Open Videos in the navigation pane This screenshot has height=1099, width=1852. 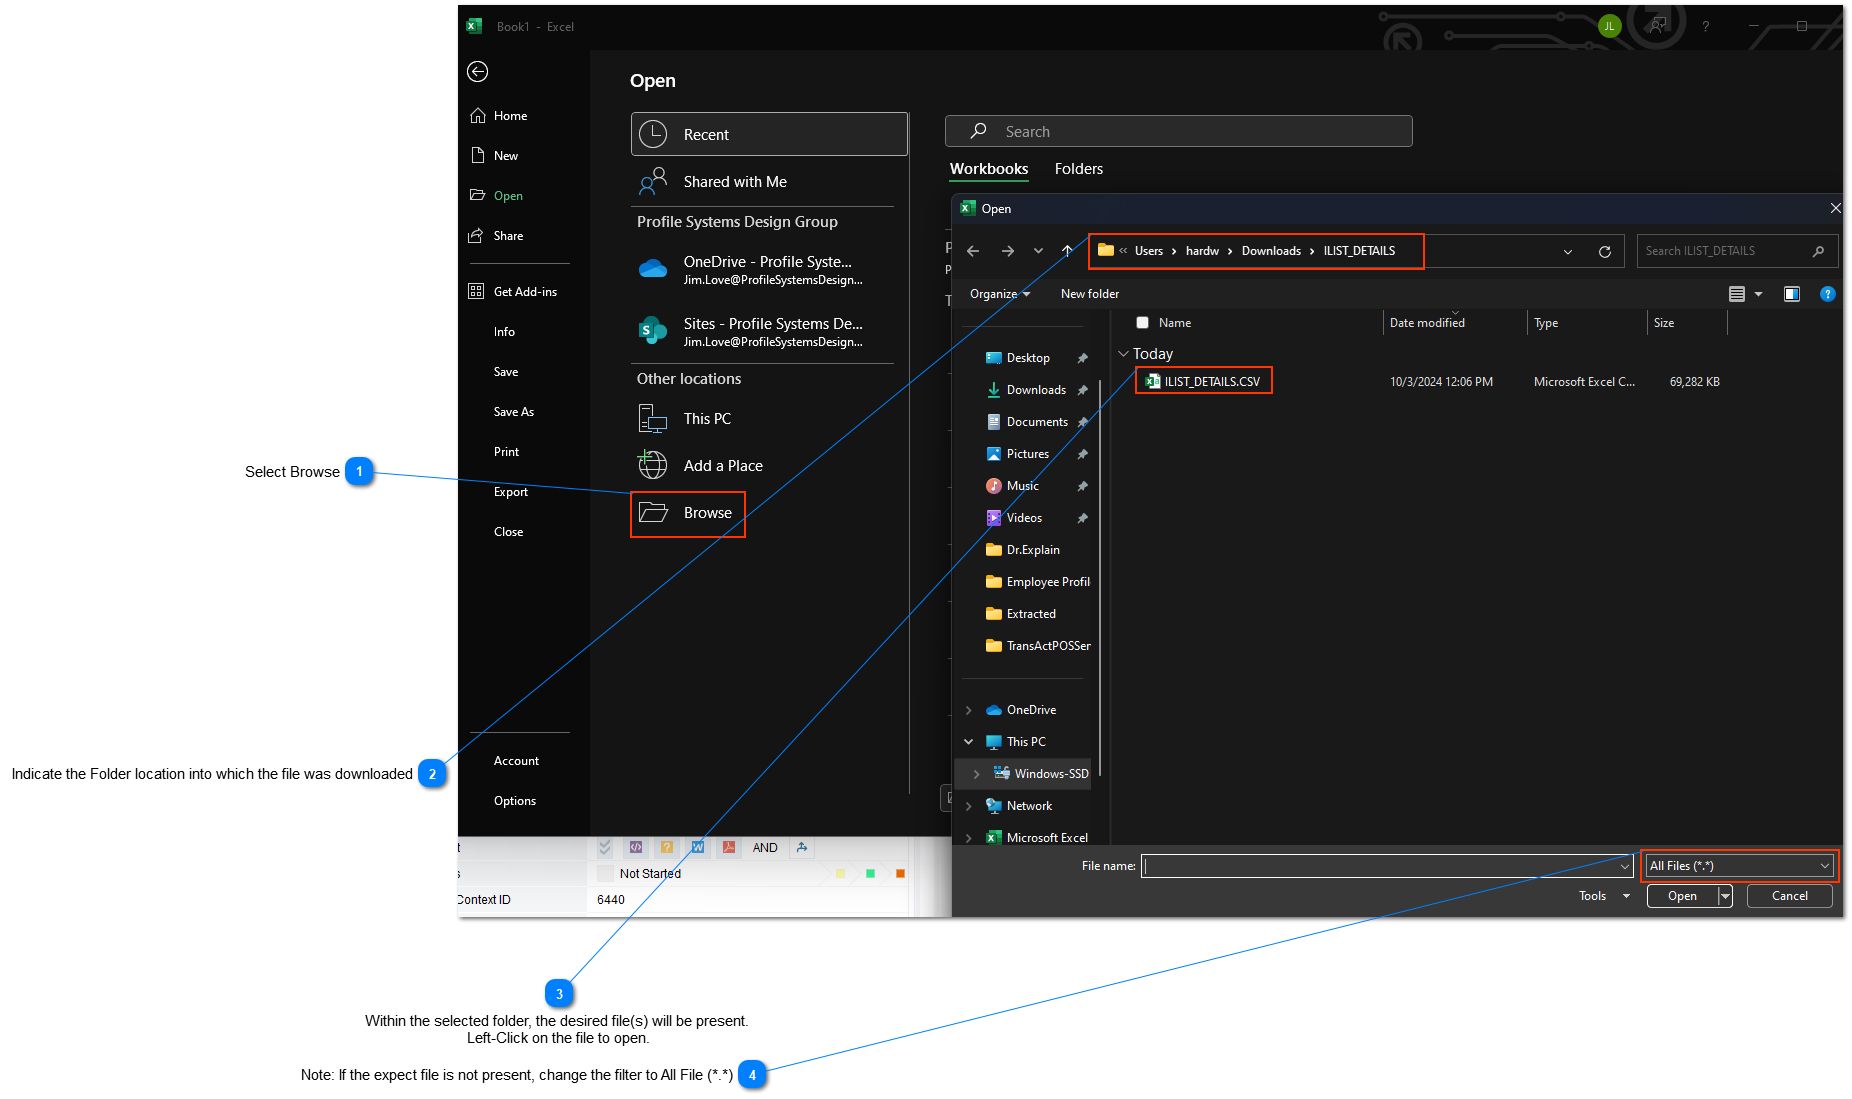tap(1024, 518)
